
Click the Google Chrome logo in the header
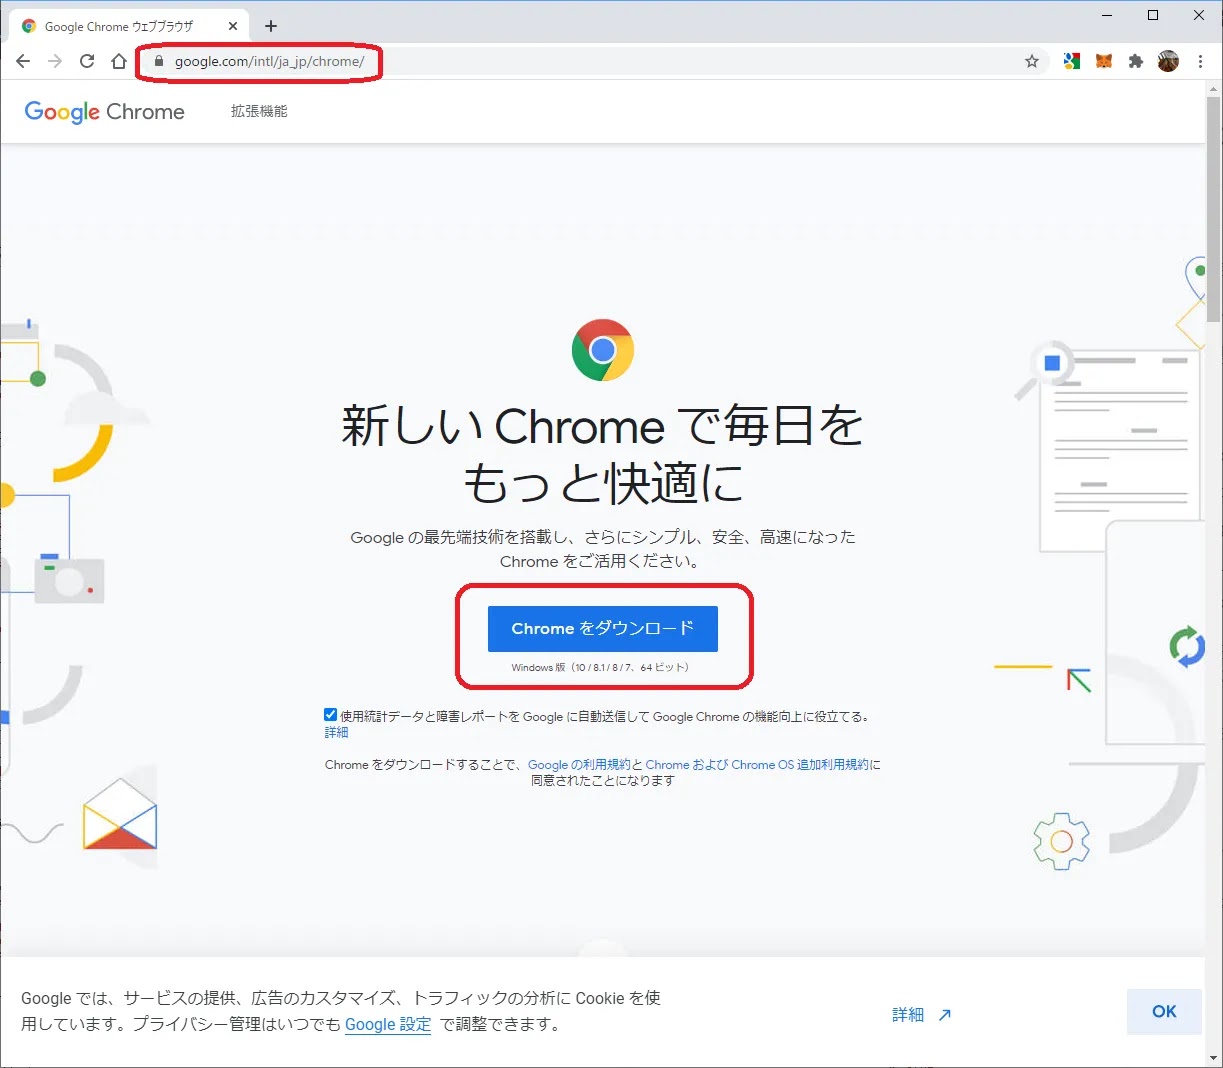pos(104,111)
